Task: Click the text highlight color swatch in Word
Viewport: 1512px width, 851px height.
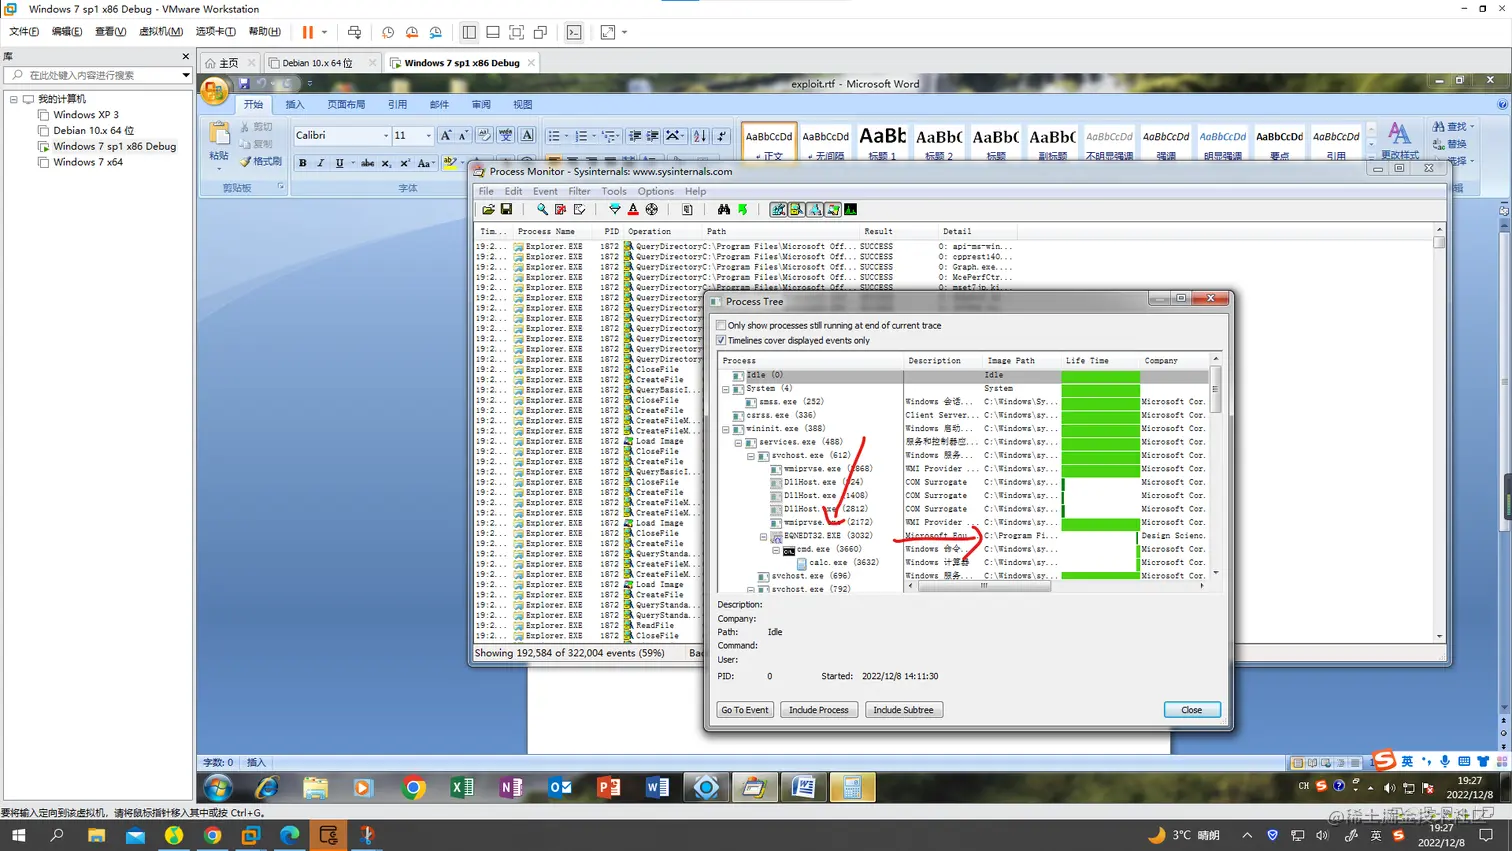Action: (450, 163)
